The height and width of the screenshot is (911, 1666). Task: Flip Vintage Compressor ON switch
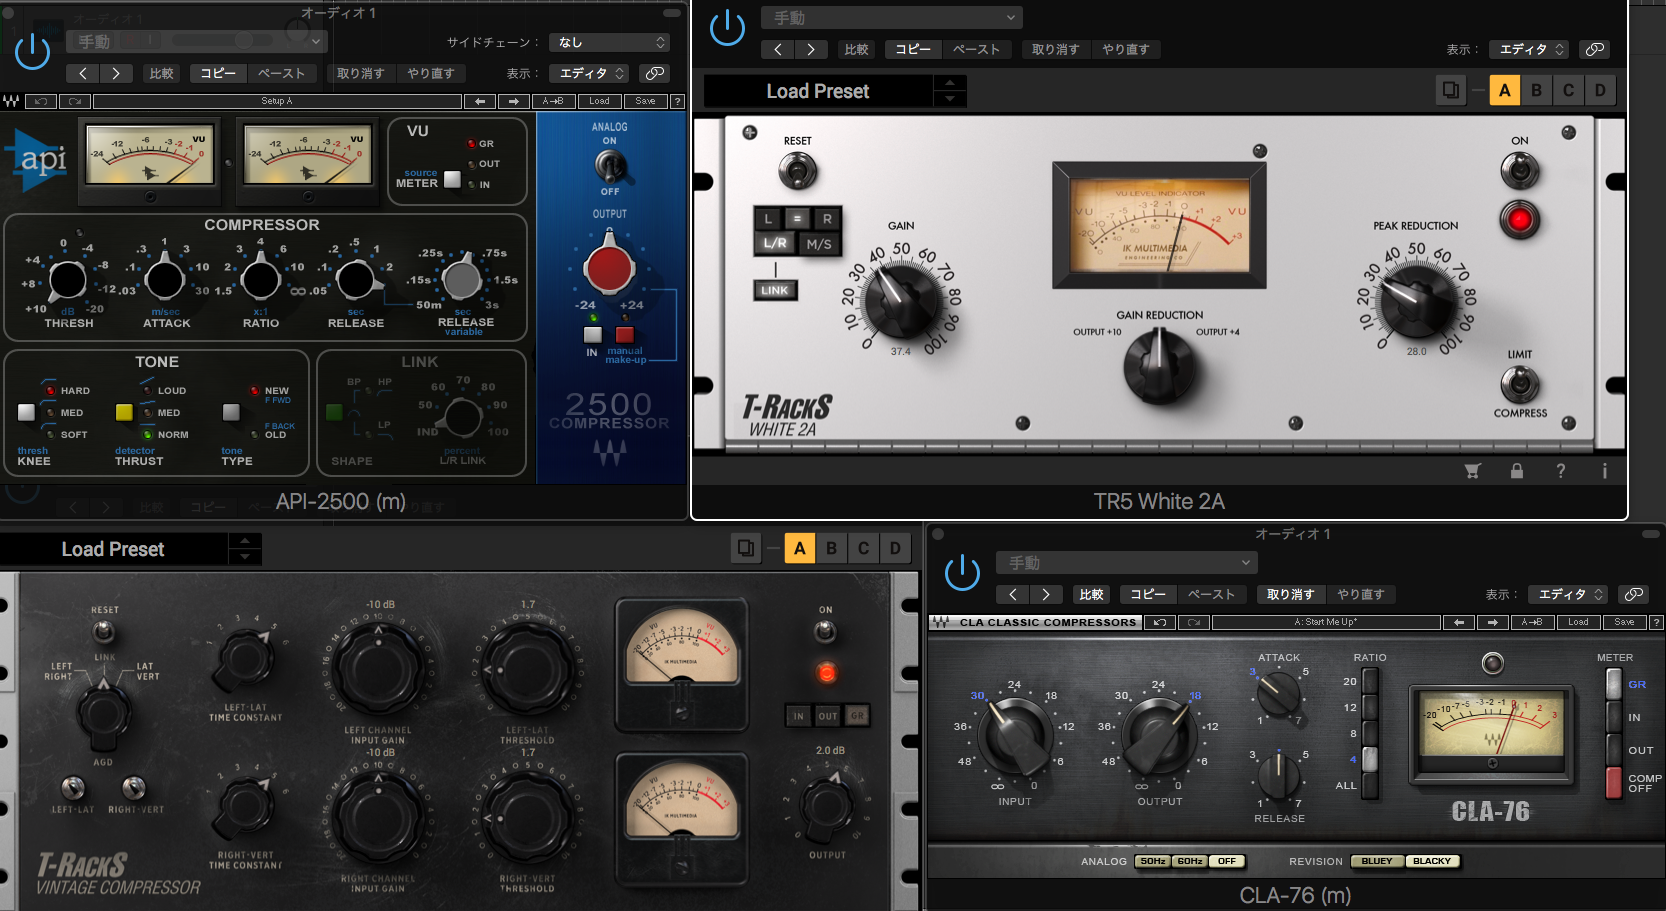click(825, 630)
